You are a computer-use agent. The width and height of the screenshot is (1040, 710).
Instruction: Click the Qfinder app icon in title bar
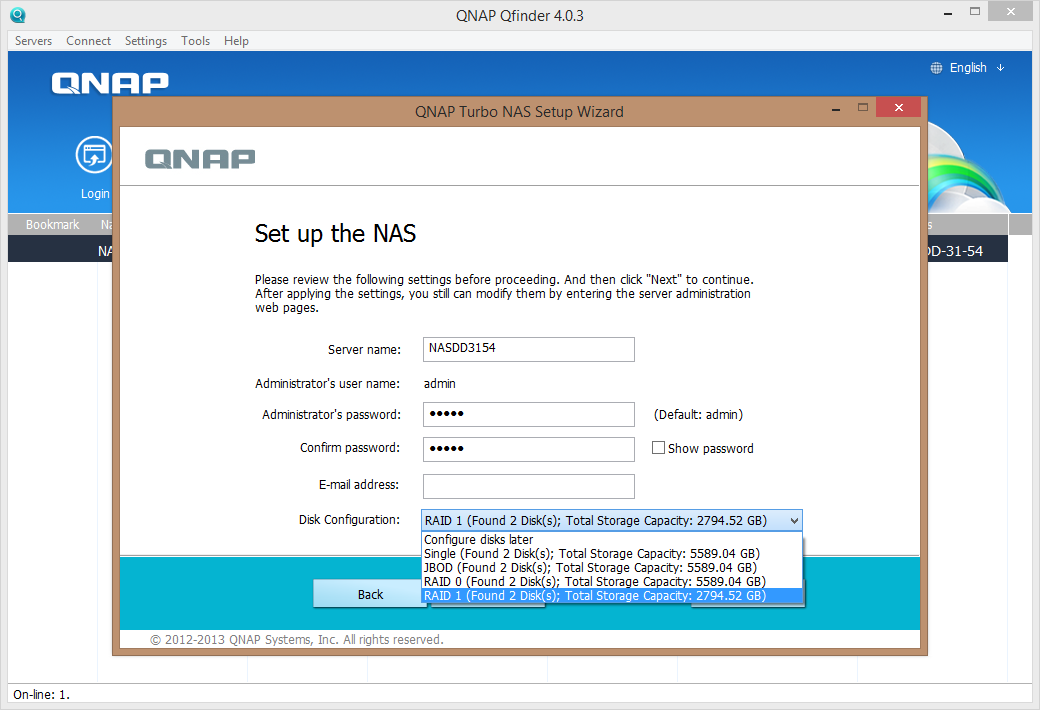tap(18, 15)
